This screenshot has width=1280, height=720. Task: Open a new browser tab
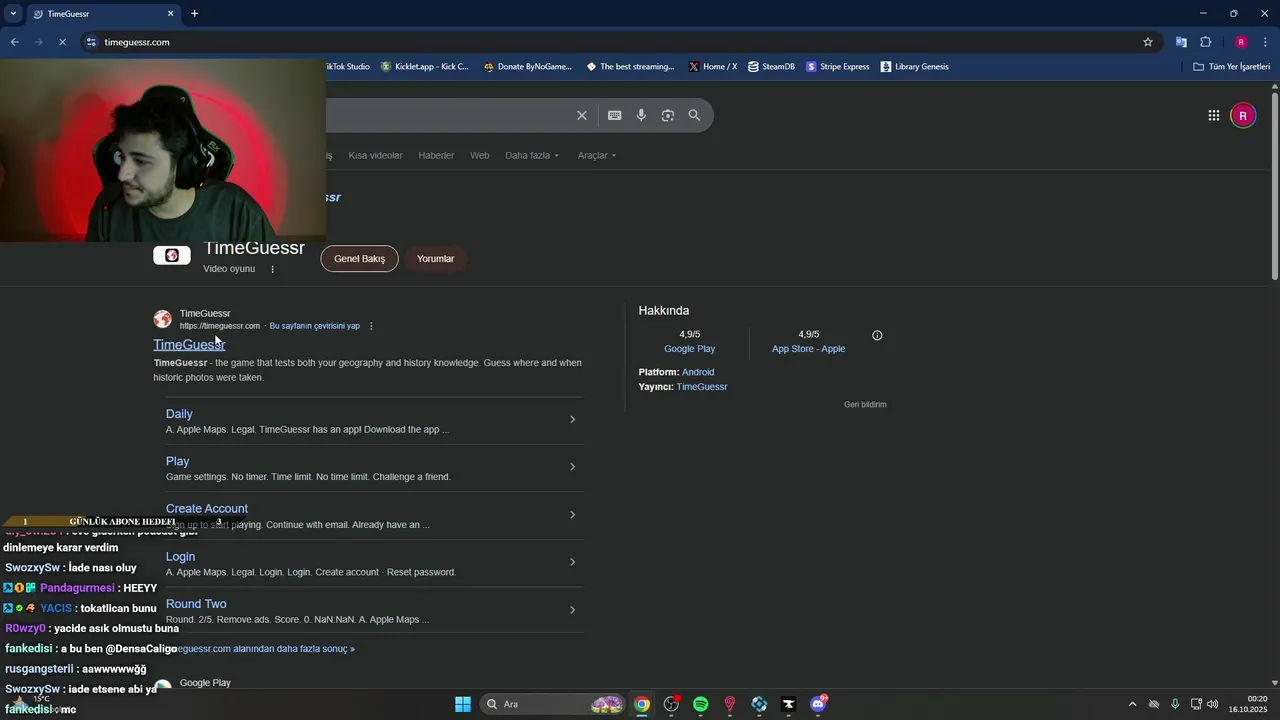click(194, 14)
